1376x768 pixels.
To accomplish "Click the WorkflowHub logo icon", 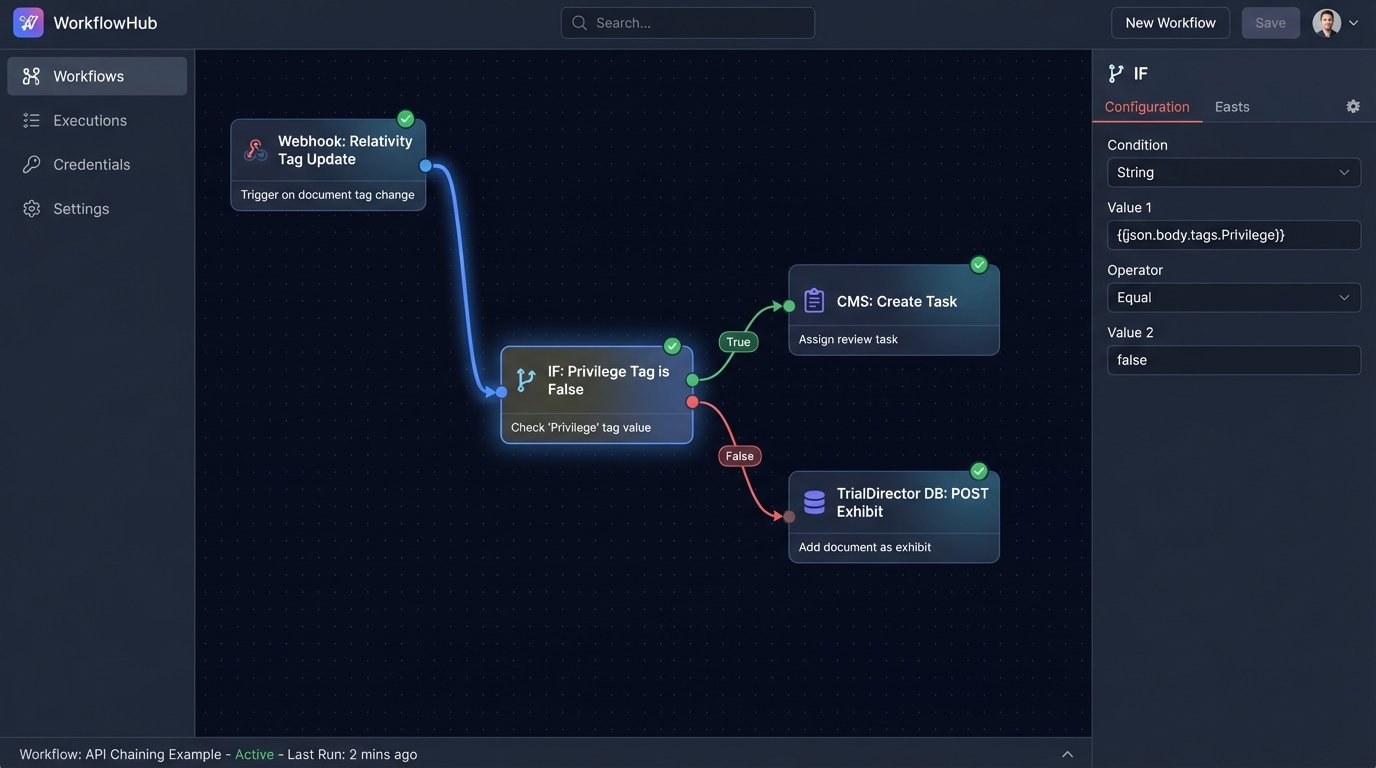I will (28, 23).
